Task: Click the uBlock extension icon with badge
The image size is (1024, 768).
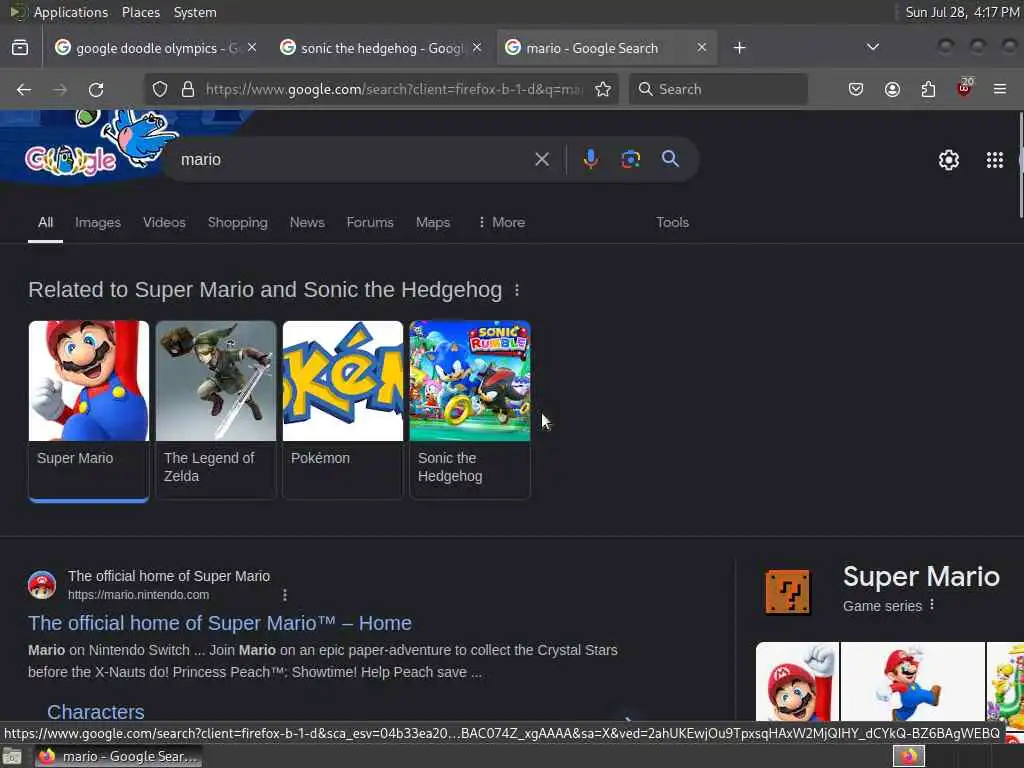Action: 964,88
